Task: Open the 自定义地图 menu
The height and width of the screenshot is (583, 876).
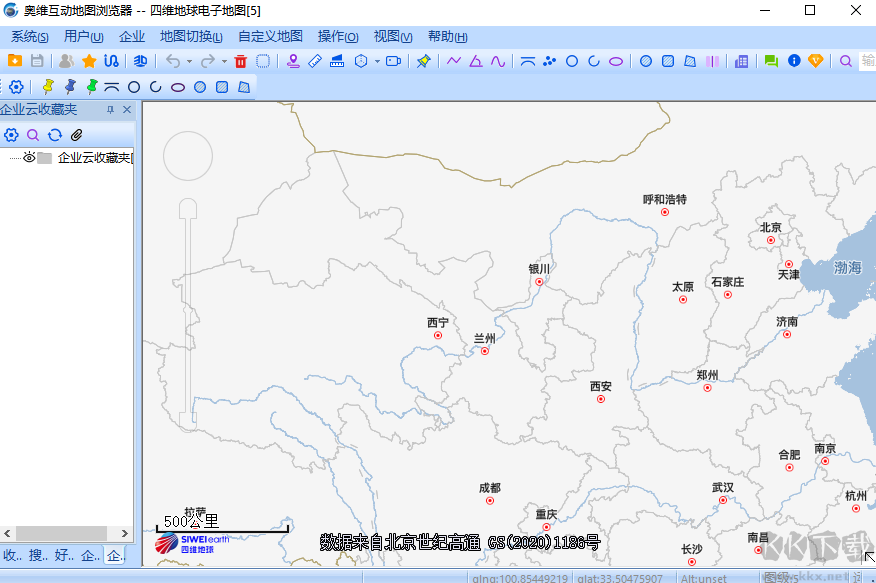Action: (270, 37)
